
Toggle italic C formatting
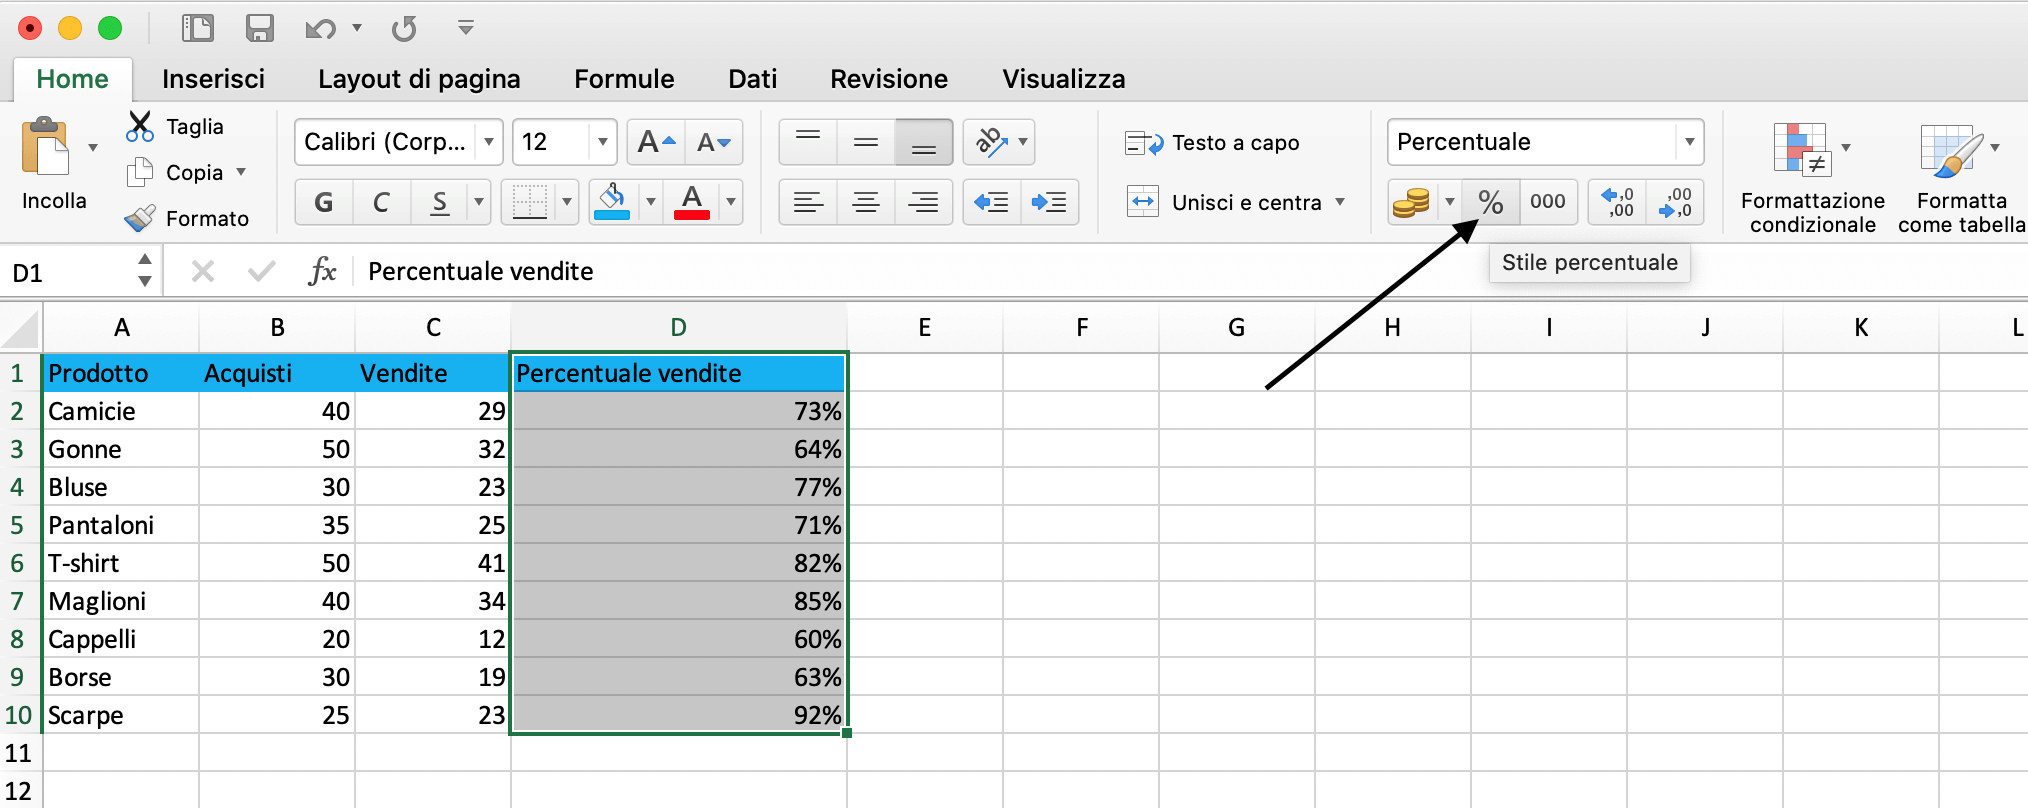pos(381,202)
